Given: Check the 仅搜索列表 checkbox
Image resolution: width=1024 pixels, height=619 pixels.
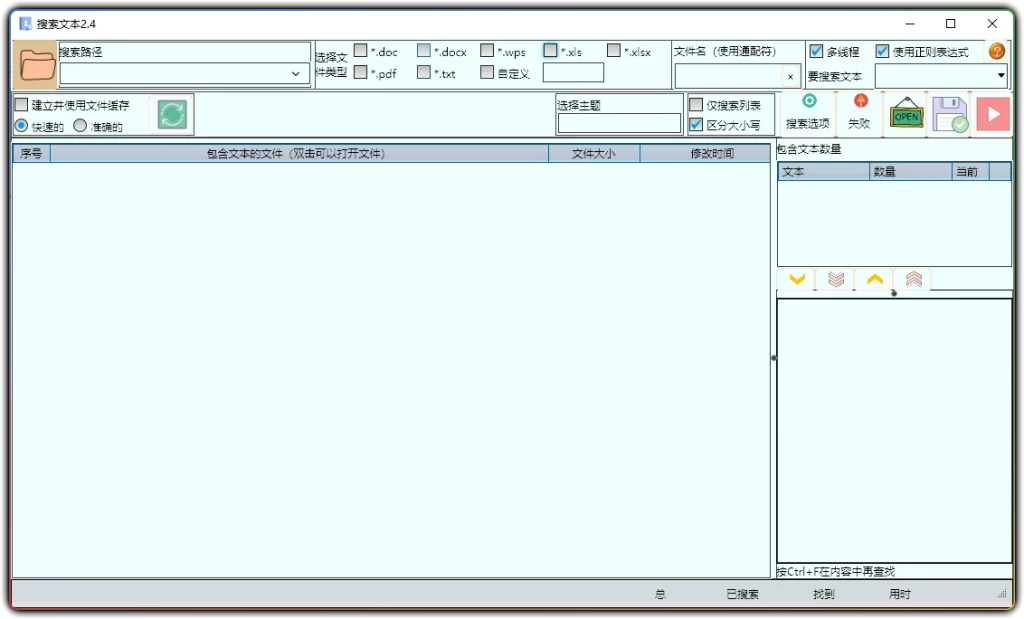Looking at the screenshot, I should click(x=696, y=104).
